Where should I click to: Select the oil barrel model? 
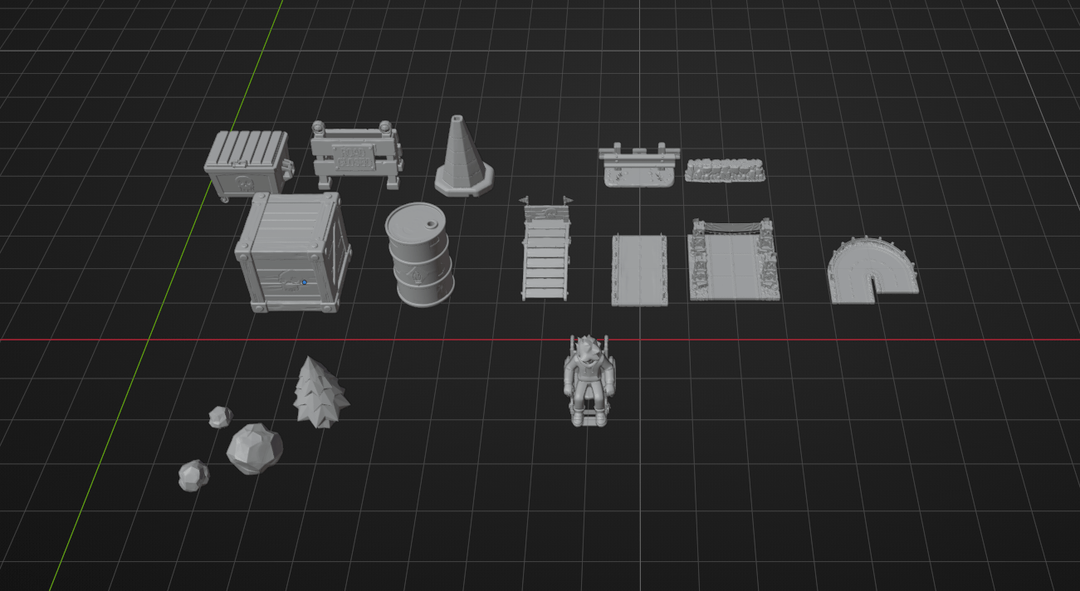pos(419,254)
